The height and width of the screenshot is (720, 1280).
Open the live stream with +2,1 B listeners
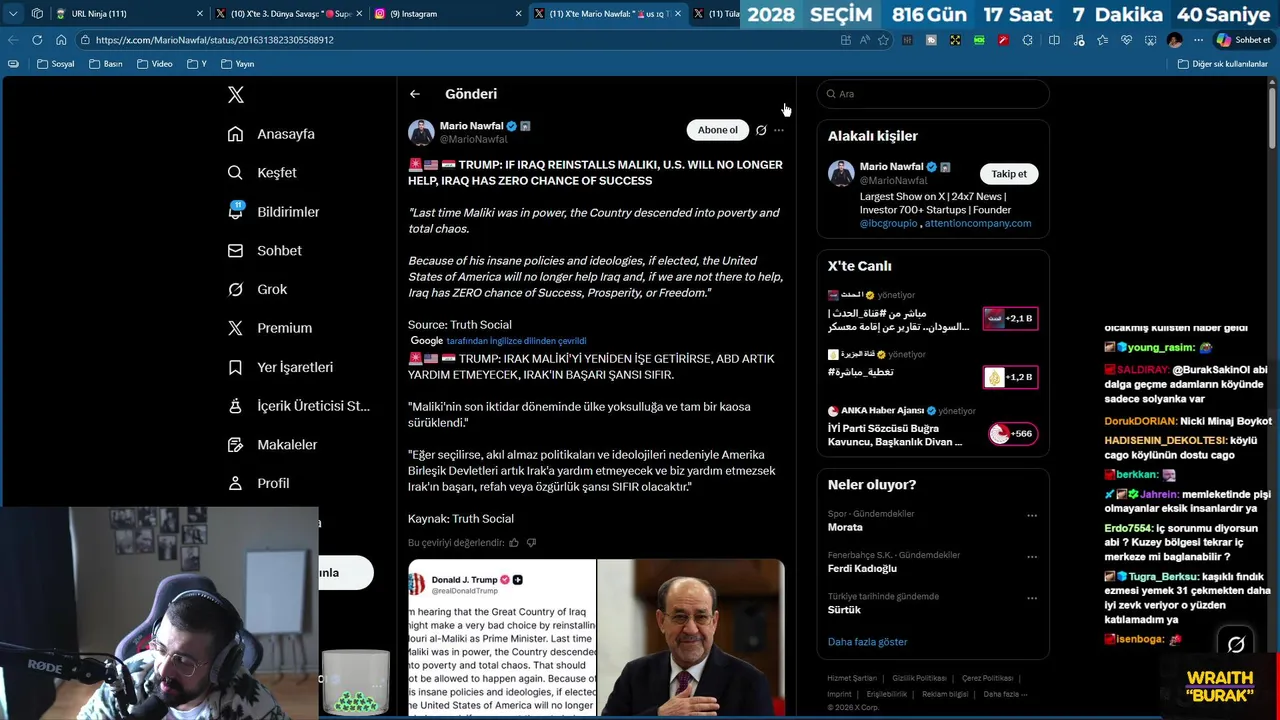click(x=1010, y=318)
